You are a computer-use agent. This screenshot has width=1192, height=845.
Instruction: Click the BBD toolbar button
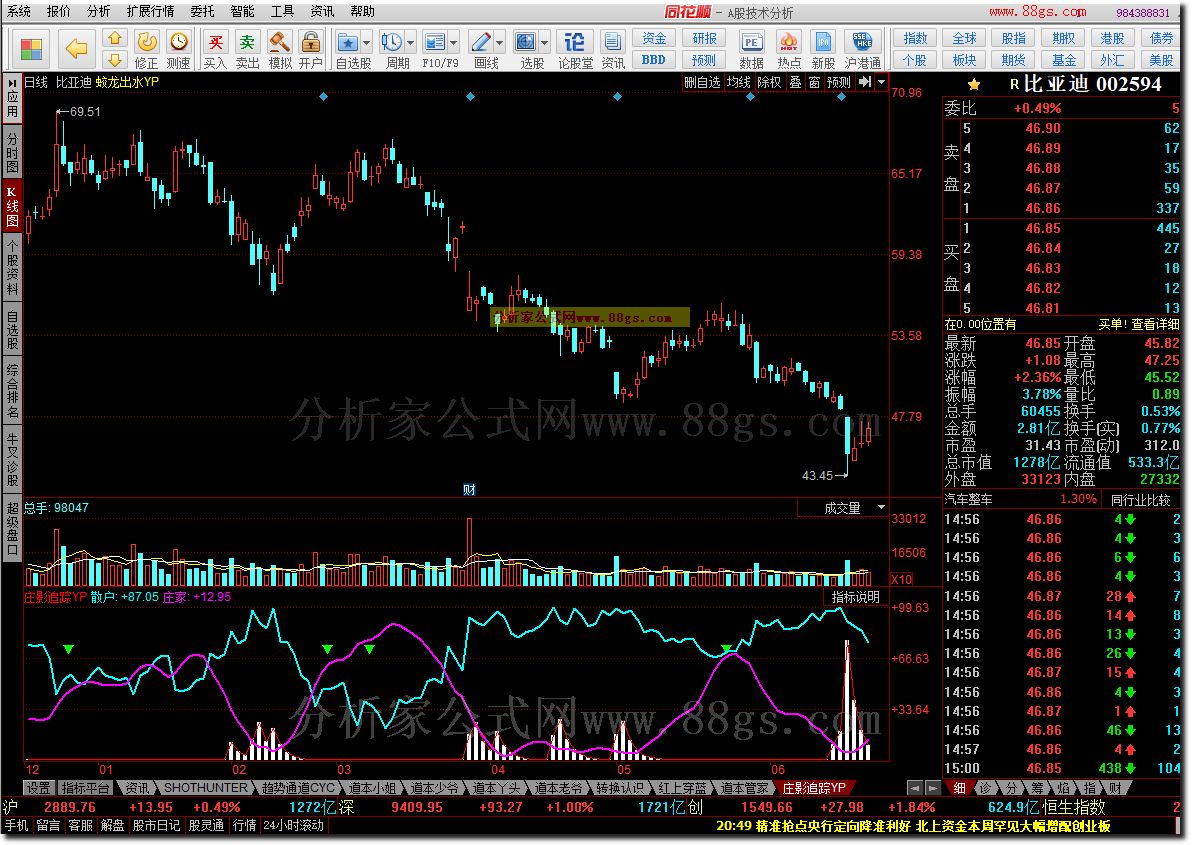click(x=654, y=59)
